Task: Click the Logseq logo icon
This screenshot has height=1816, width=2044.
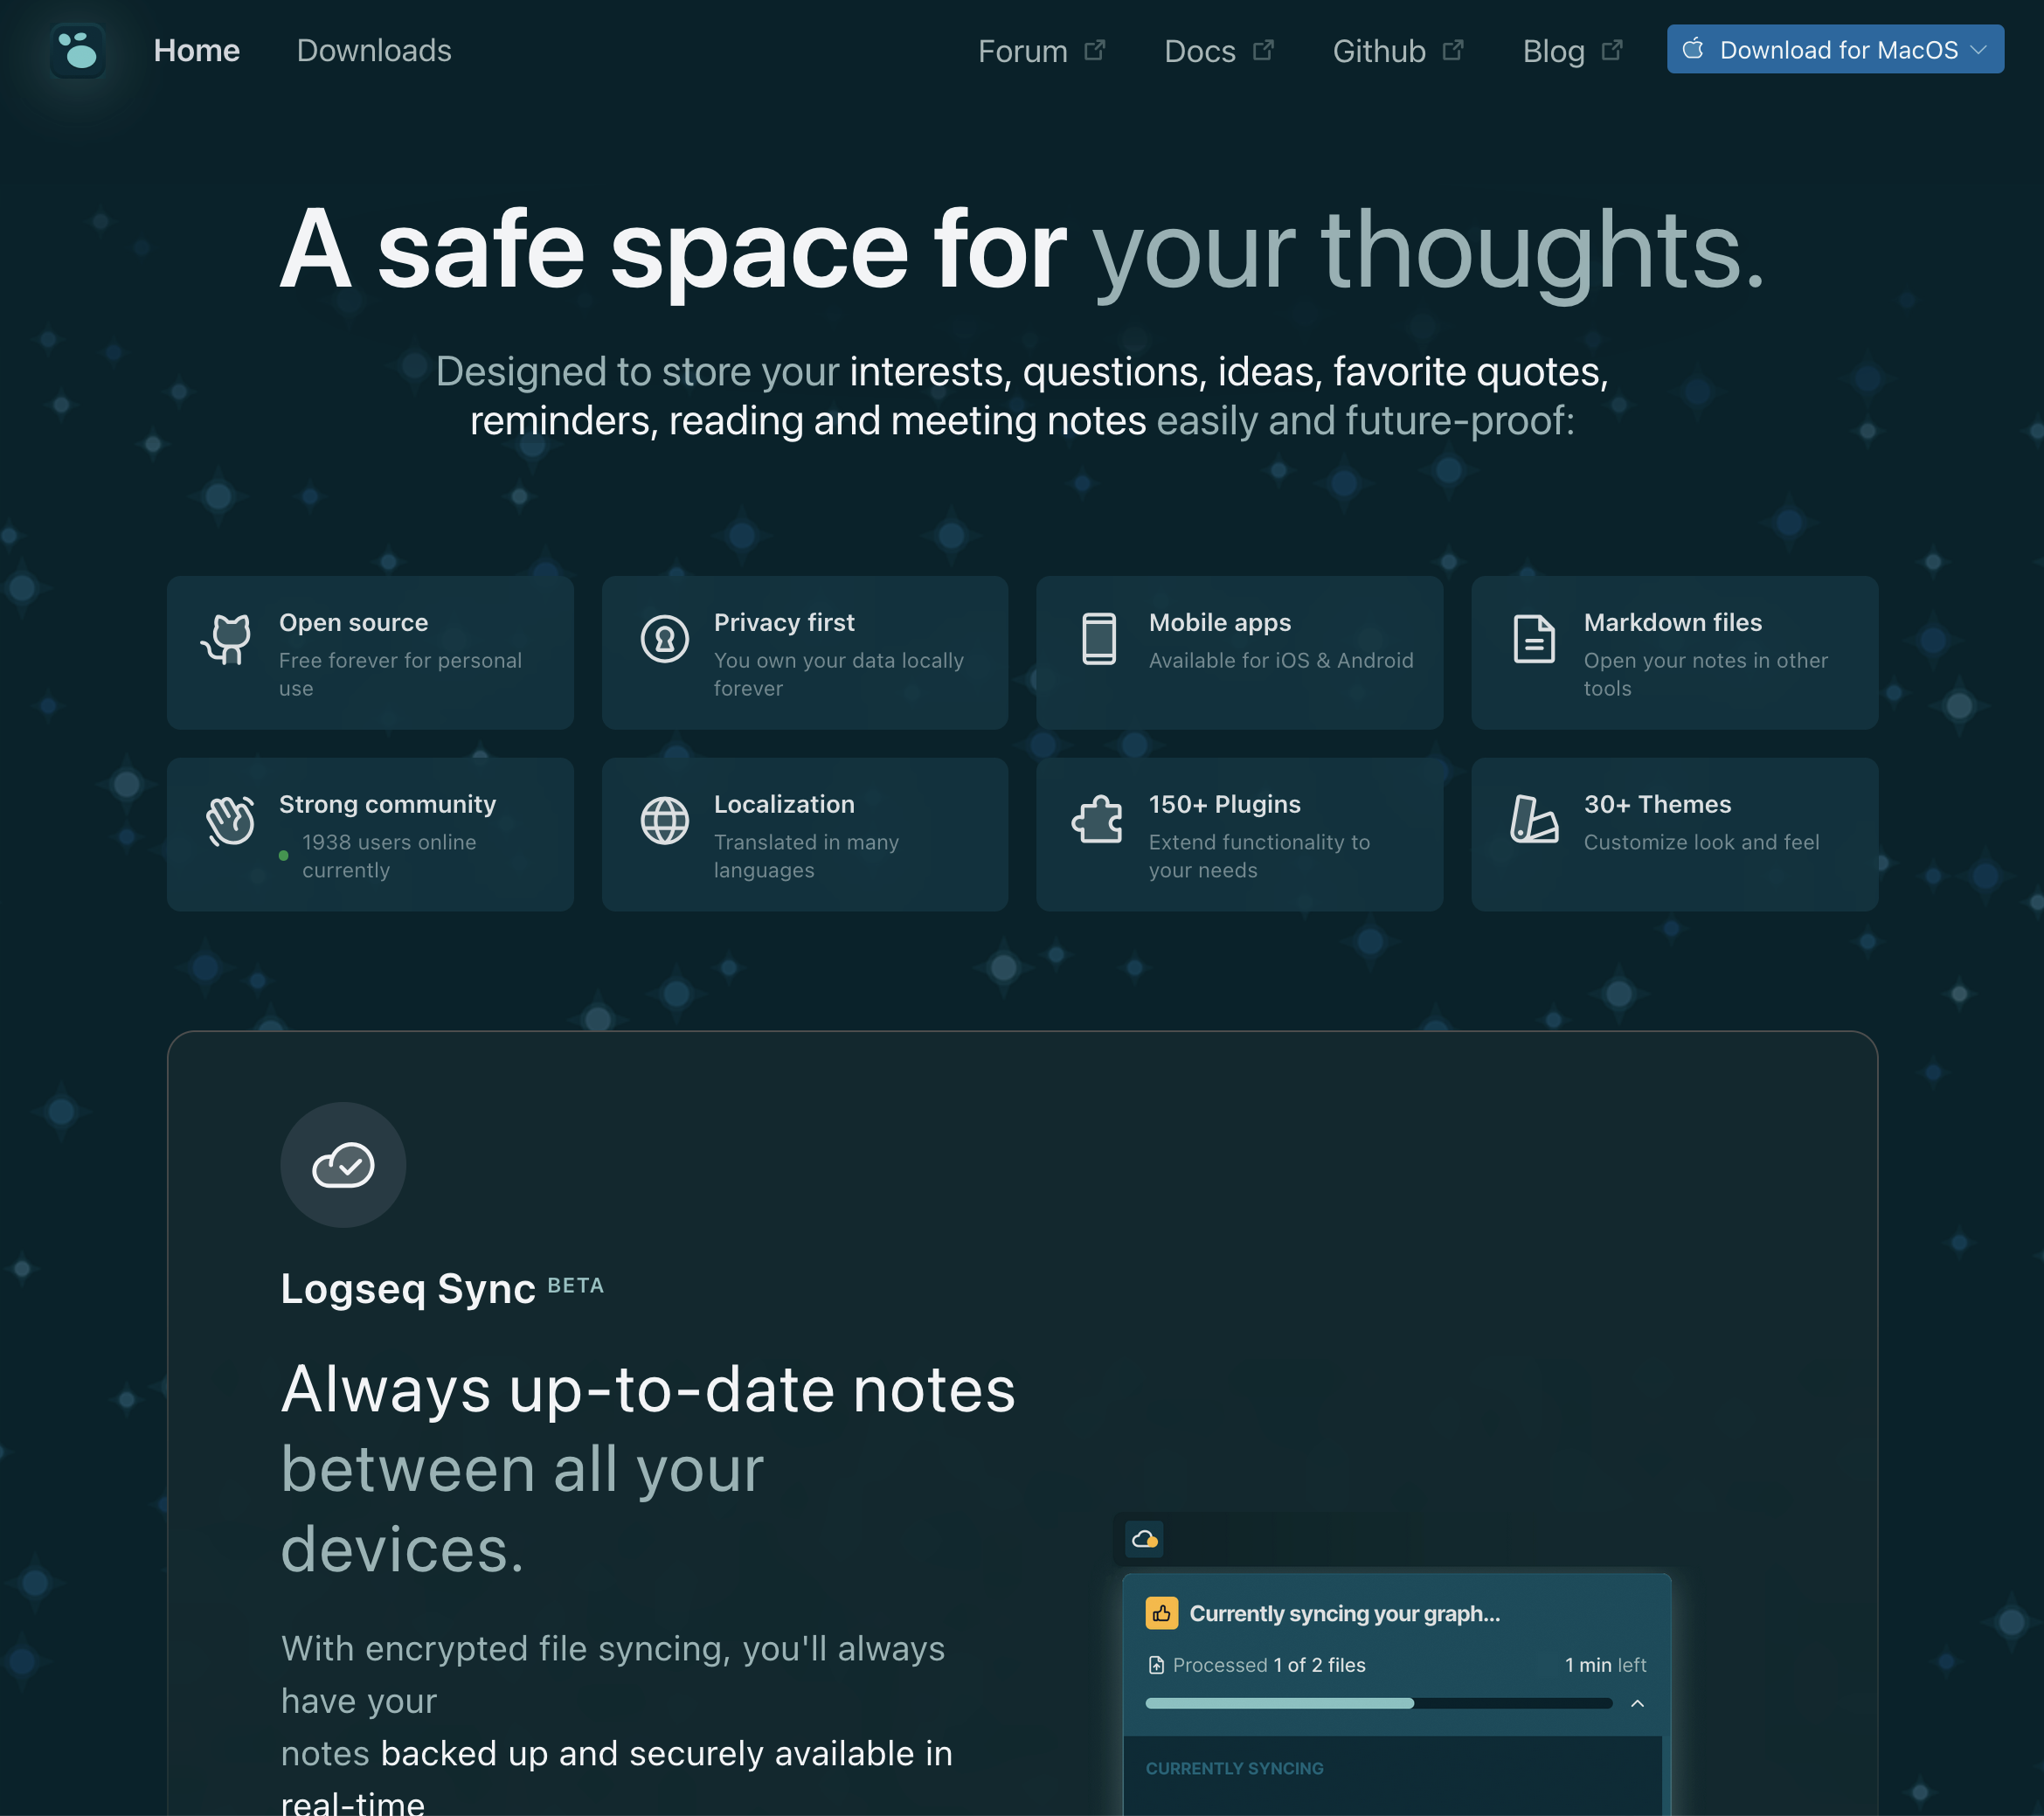Action: (78, 51)
